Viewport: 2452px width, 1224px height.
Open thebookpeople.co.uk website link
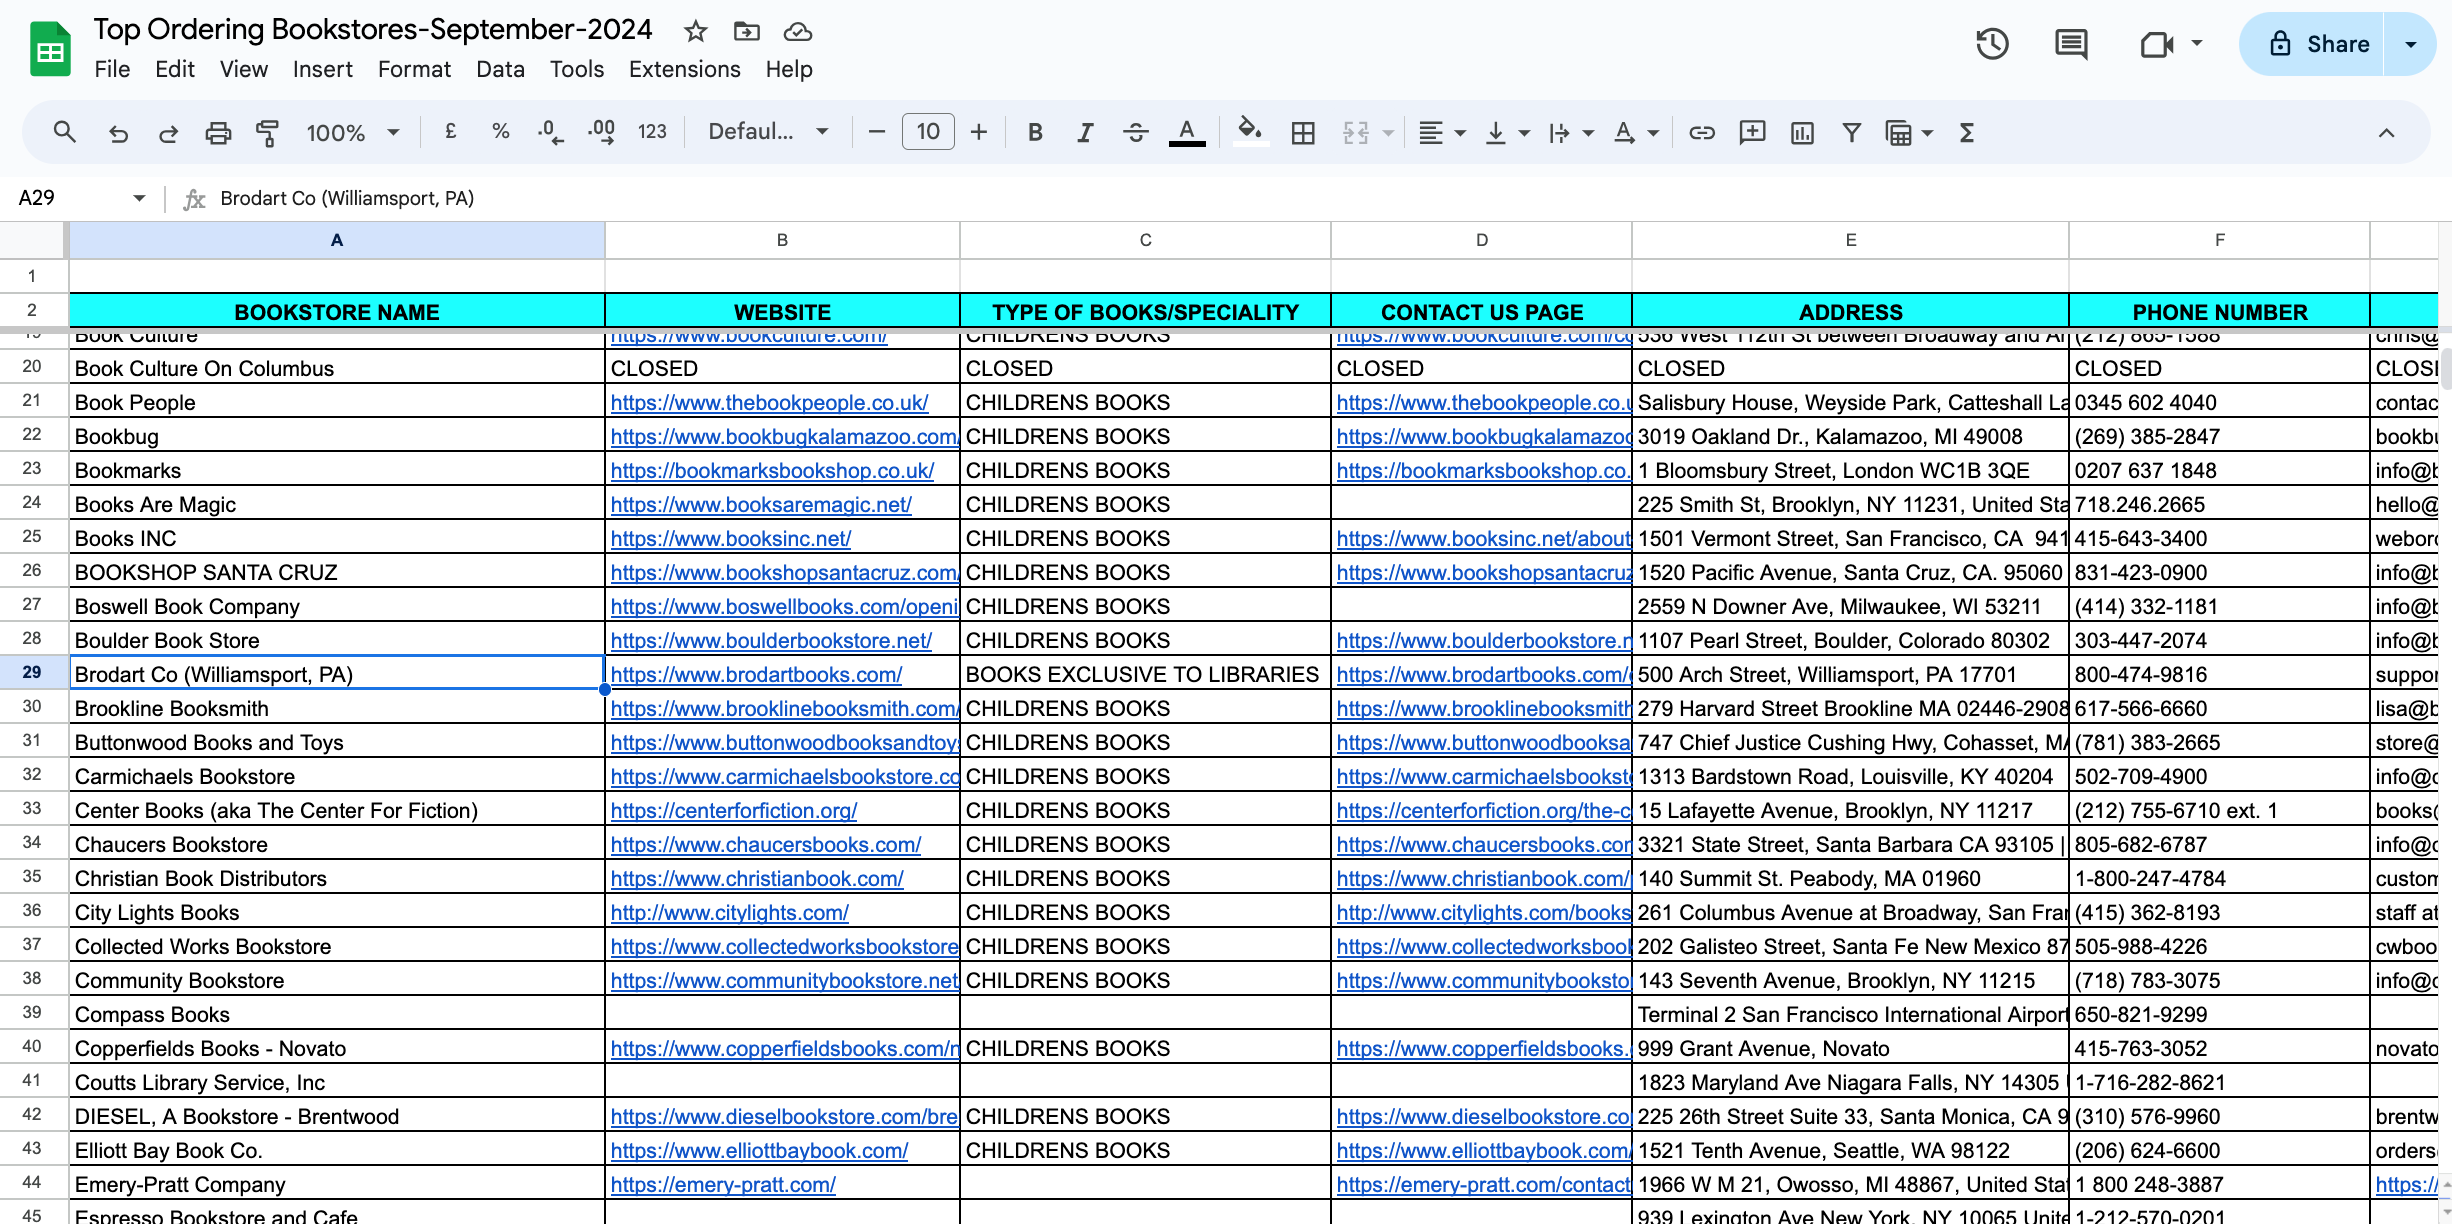click(769, 402)
